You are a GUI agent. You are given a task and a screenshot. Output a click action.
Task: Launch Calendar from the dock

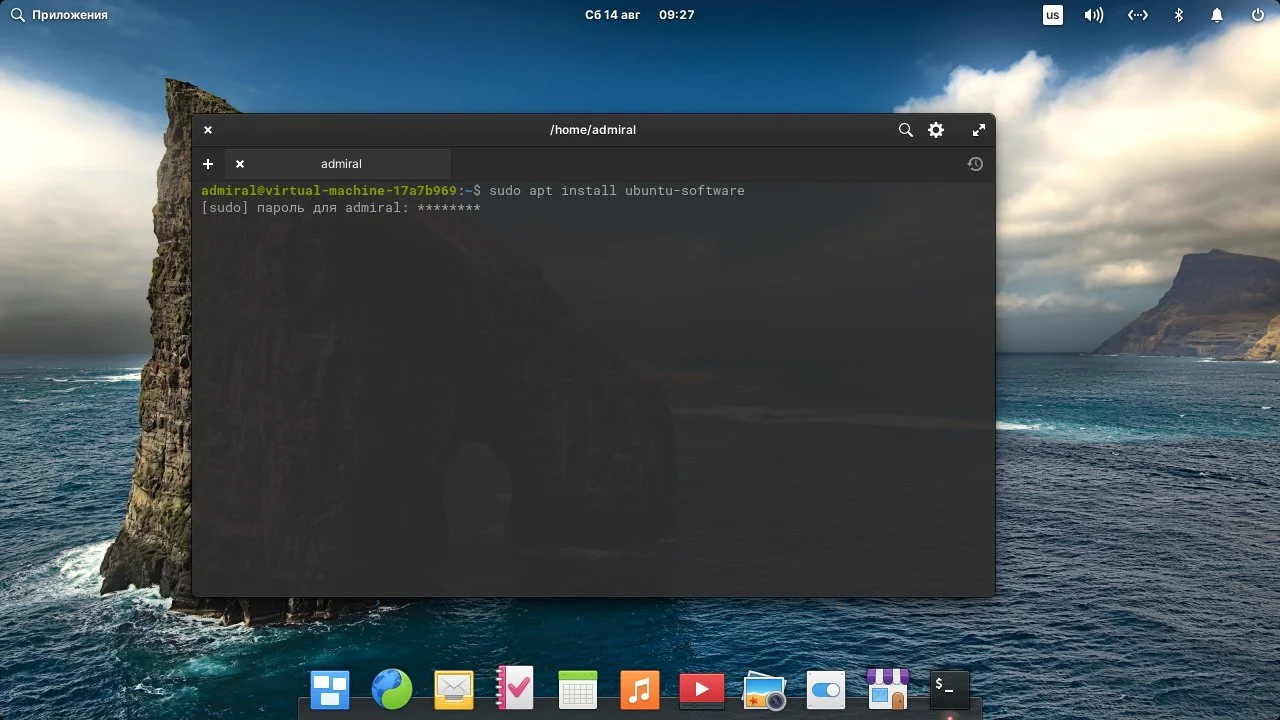[x=577, y=689]
